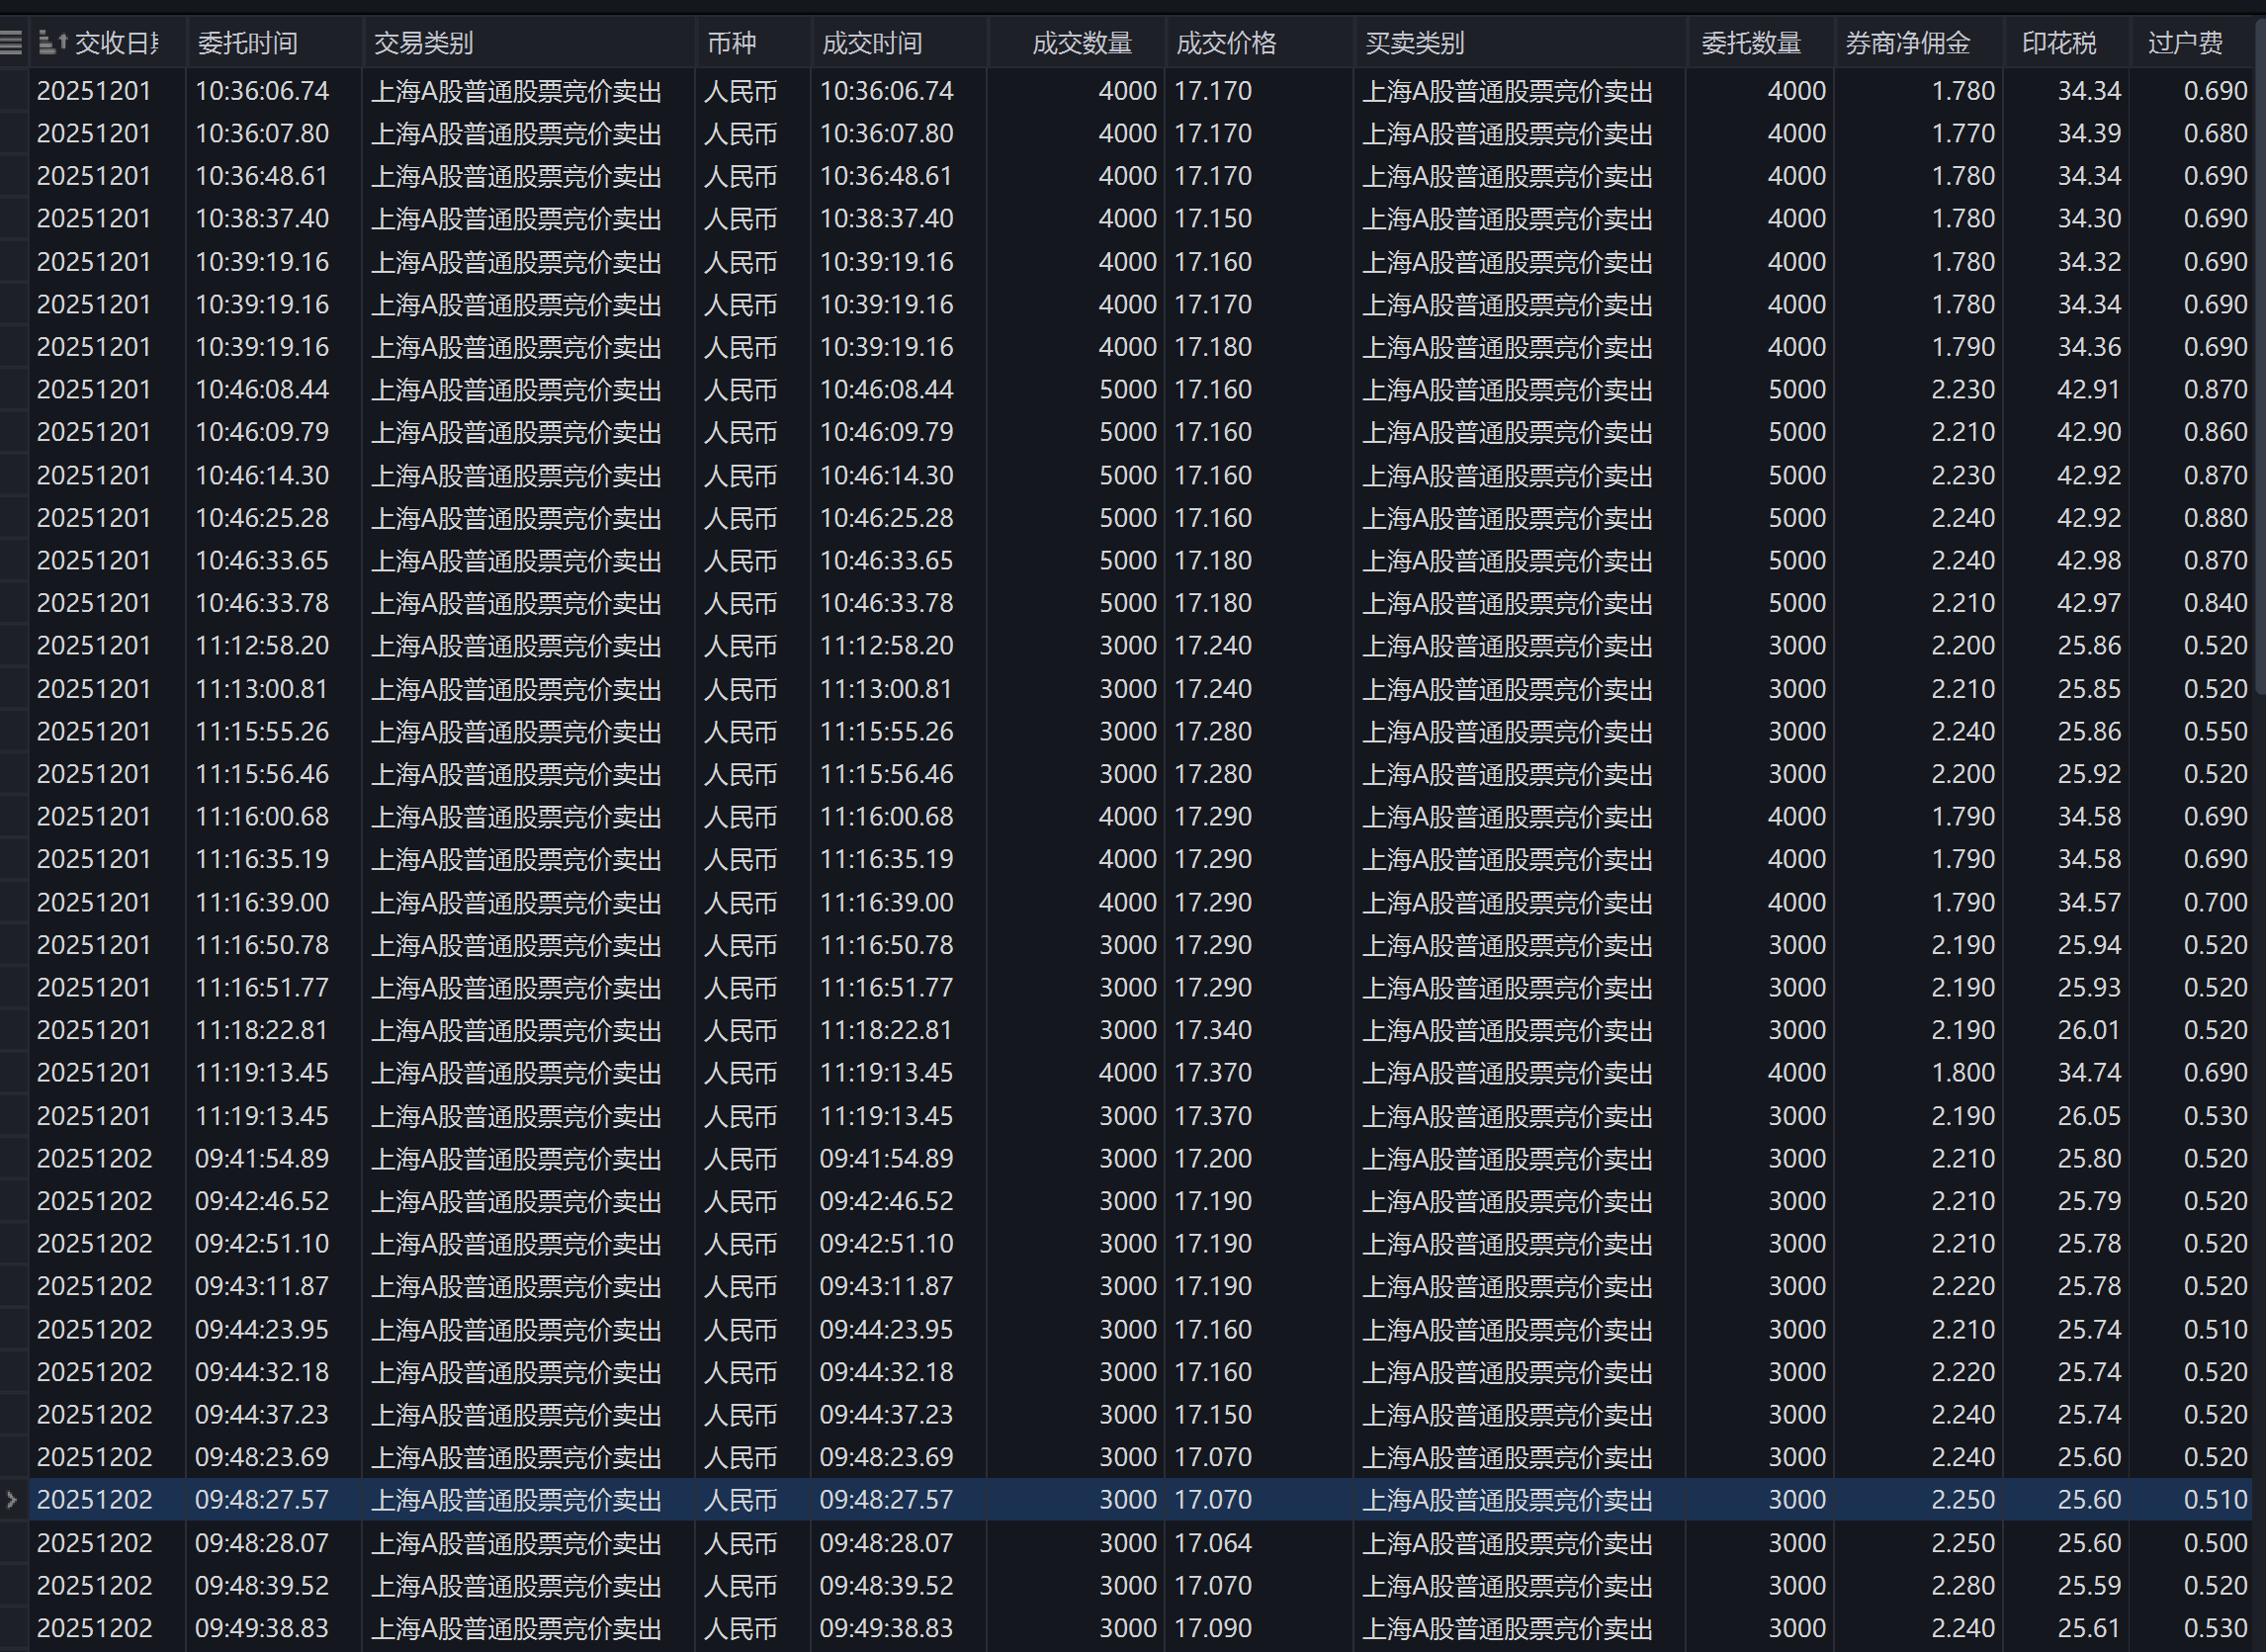2266x1652 pixels.
Task: Sort by the 成交价格 header
Action: coord(1226,43)
